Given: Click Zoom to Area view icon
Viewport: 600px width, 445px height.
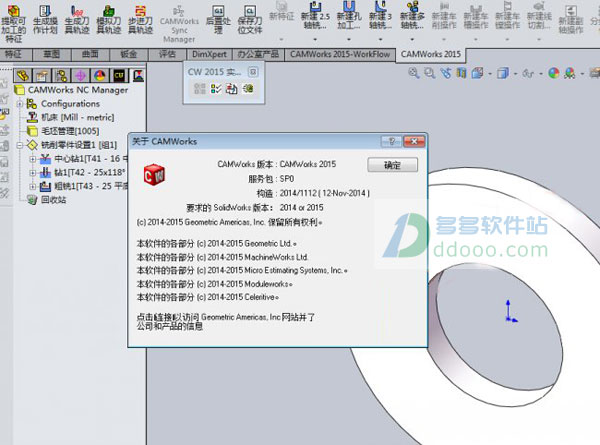Looking at the screenshot, I should coord(430,73).
